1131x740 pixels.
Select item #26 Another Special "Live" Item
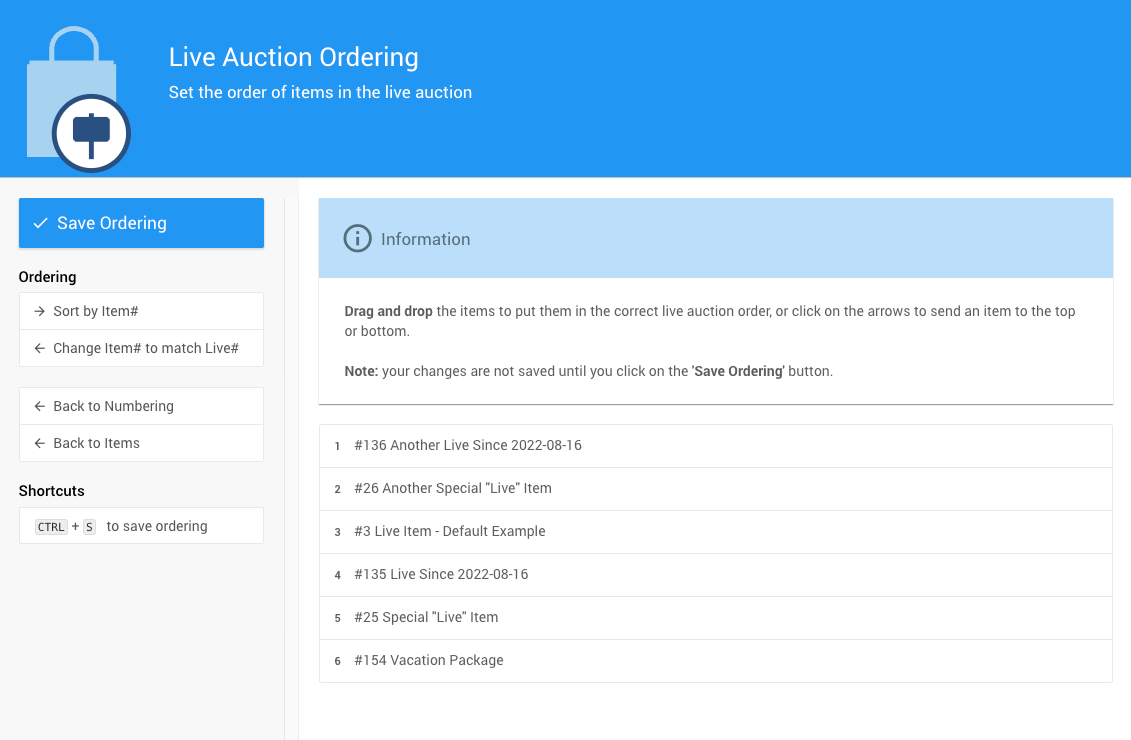[453, 488]
